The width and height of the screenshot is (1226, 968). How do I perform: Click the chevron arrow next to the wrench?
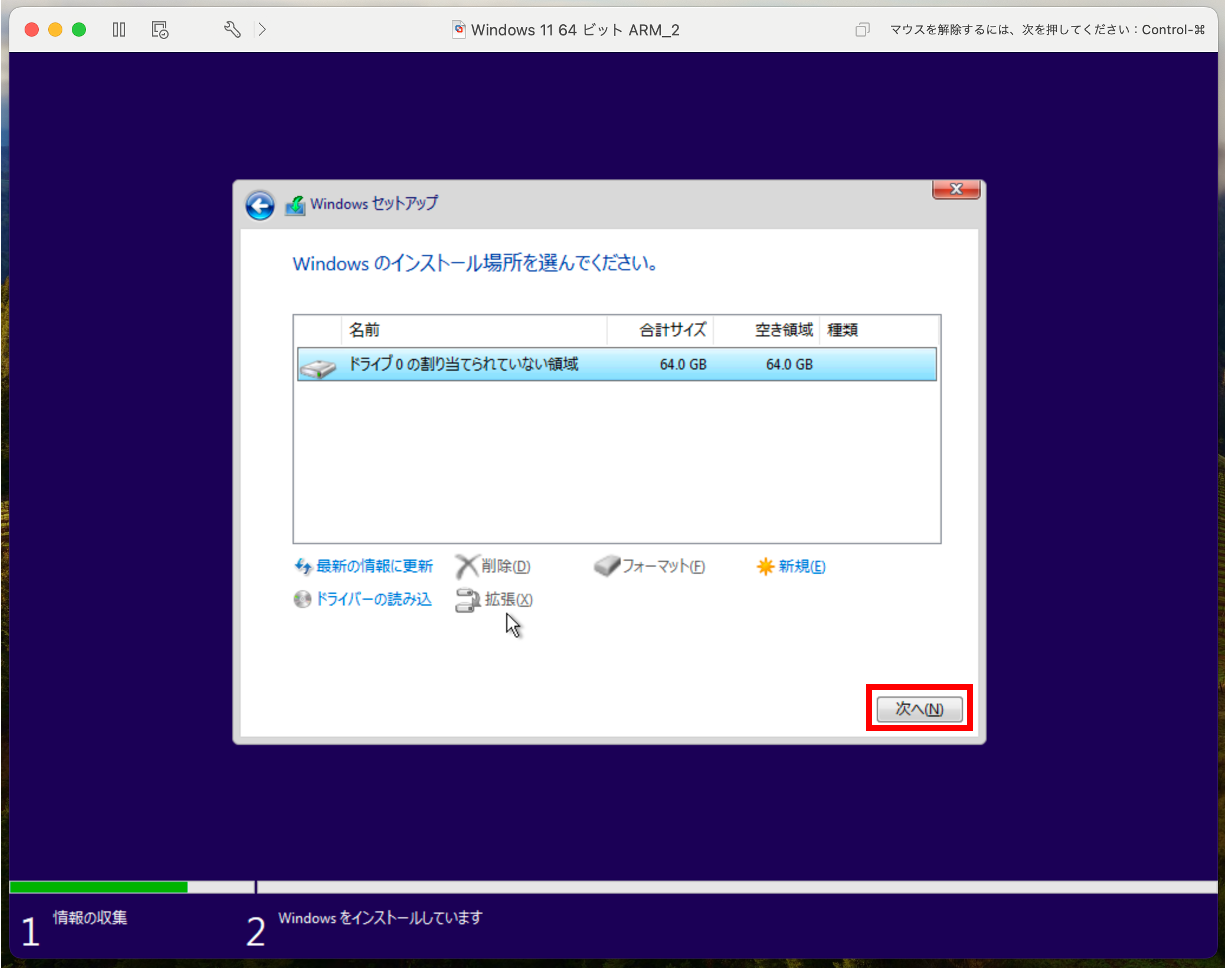pyautogui.click(x=262, y=30)
